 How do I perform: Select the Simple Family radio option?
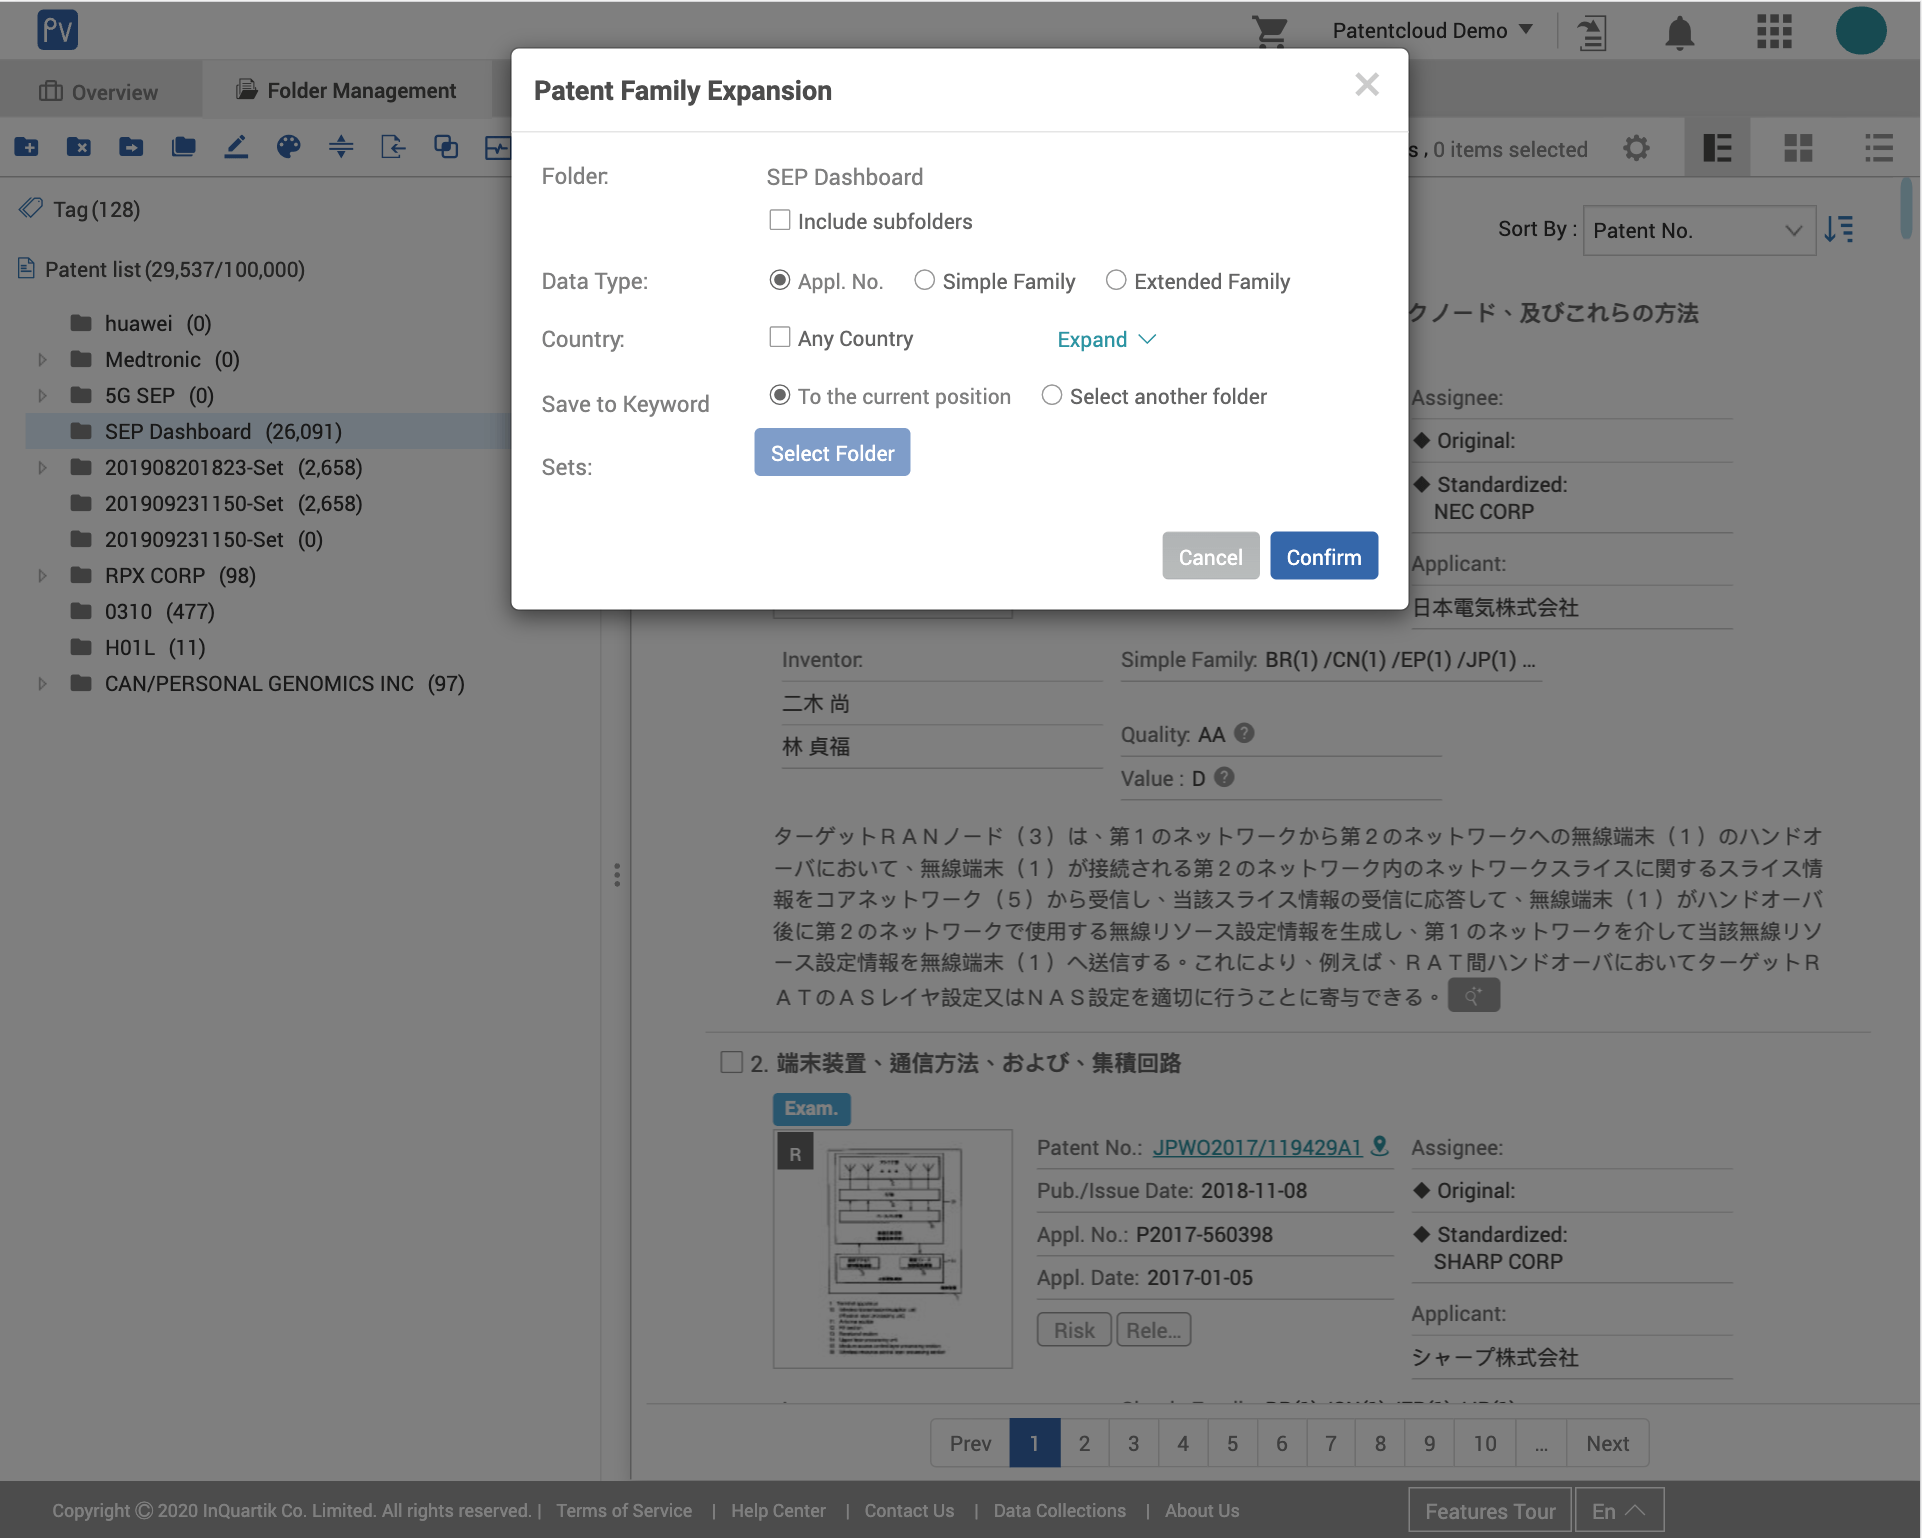[925, 281]
